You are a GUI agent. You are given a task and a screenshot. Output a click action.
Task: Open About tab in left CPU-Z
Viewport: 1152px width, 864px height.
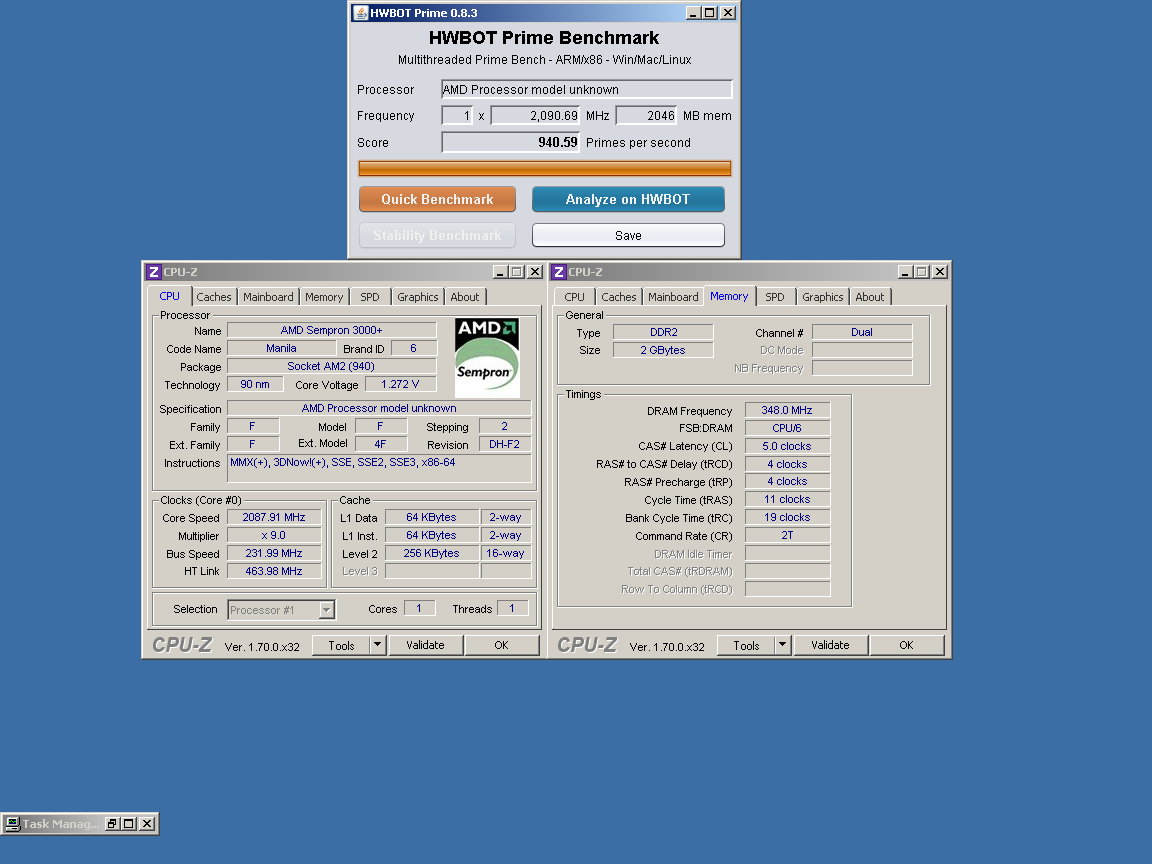coord(465,297)
